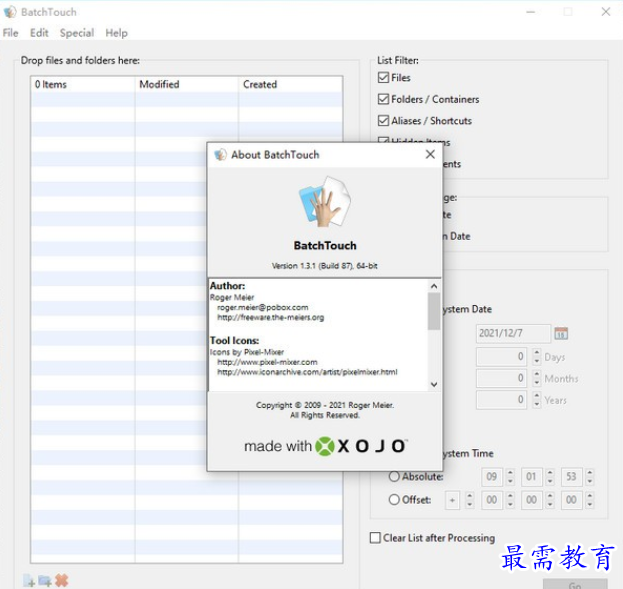Click the absolute hours stepper beside 09

pos(511,476)
